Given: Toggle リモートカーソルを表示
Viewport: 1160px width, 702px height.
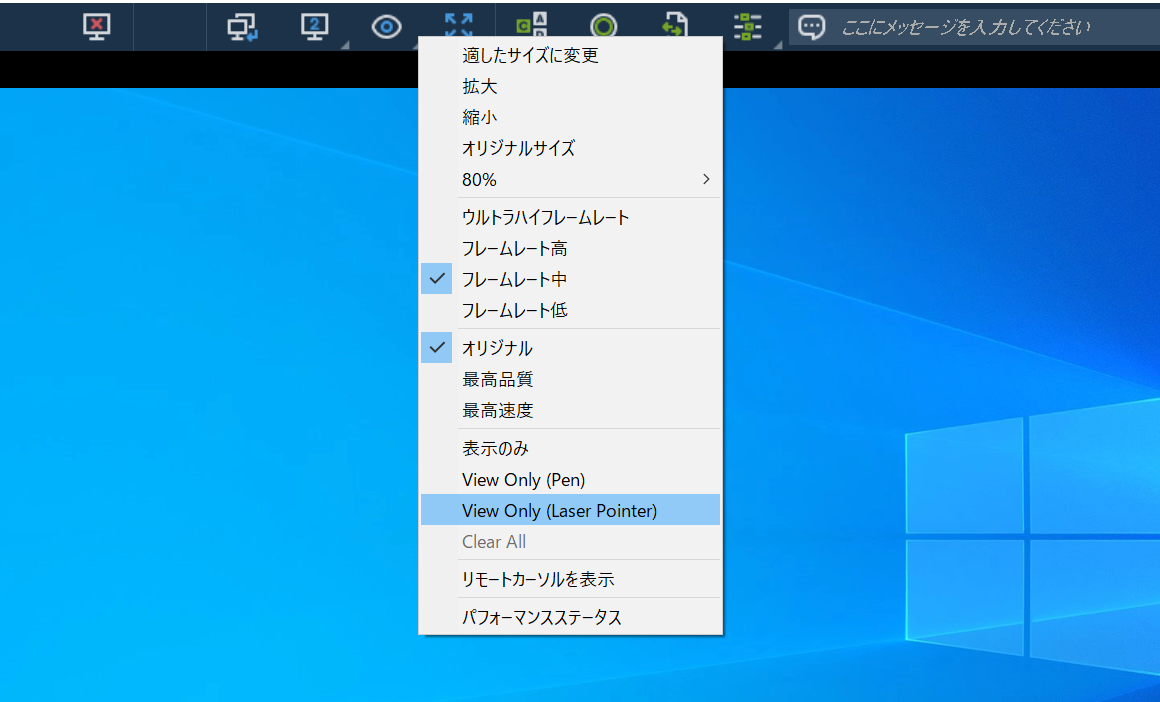Looking at the screenshot, I should (570, 579).
